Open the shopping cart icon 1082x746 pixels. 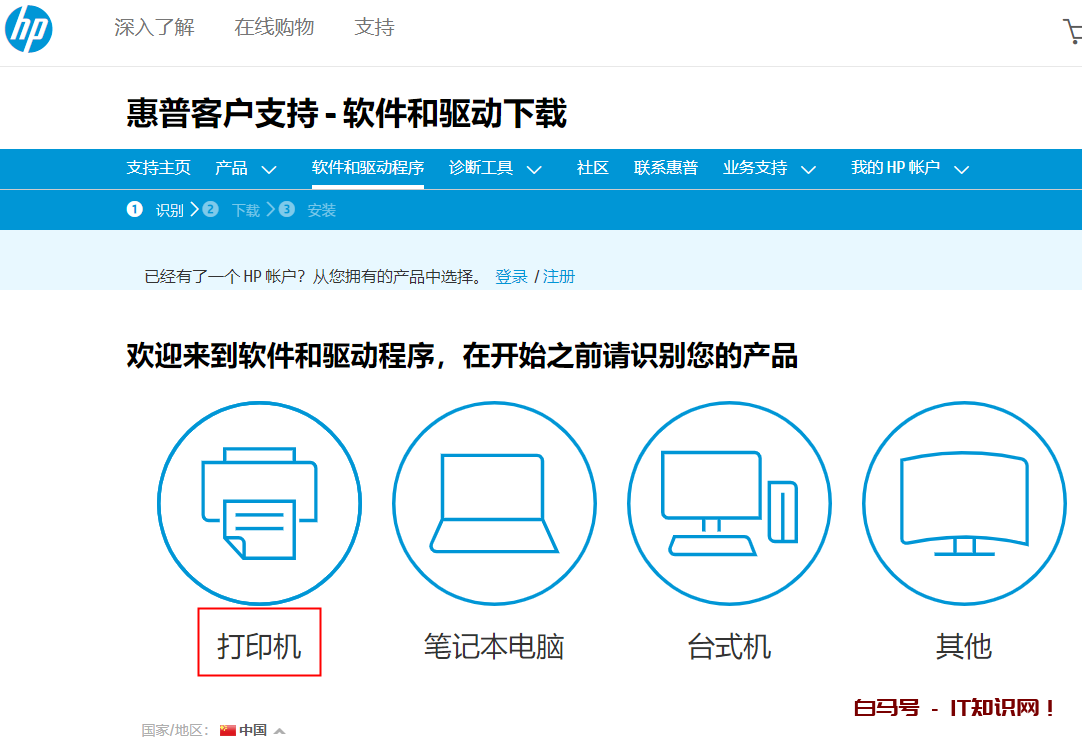click(1072, 31)
